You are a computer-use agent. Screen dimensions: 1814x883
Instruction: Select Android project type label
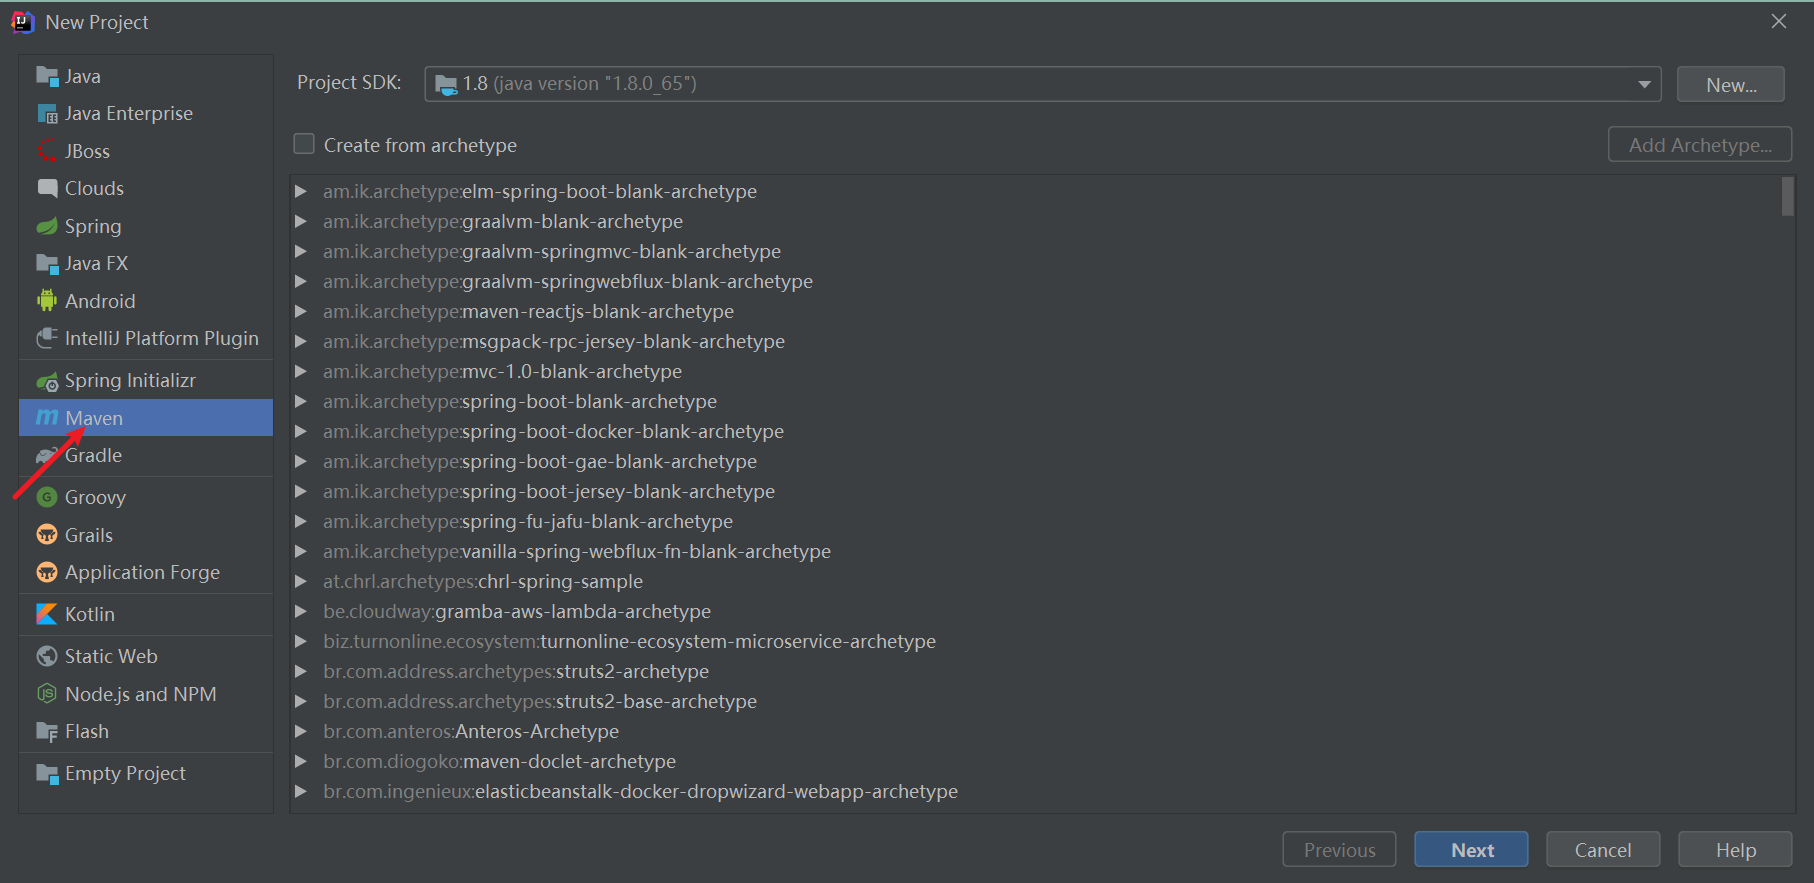point(100,301)
